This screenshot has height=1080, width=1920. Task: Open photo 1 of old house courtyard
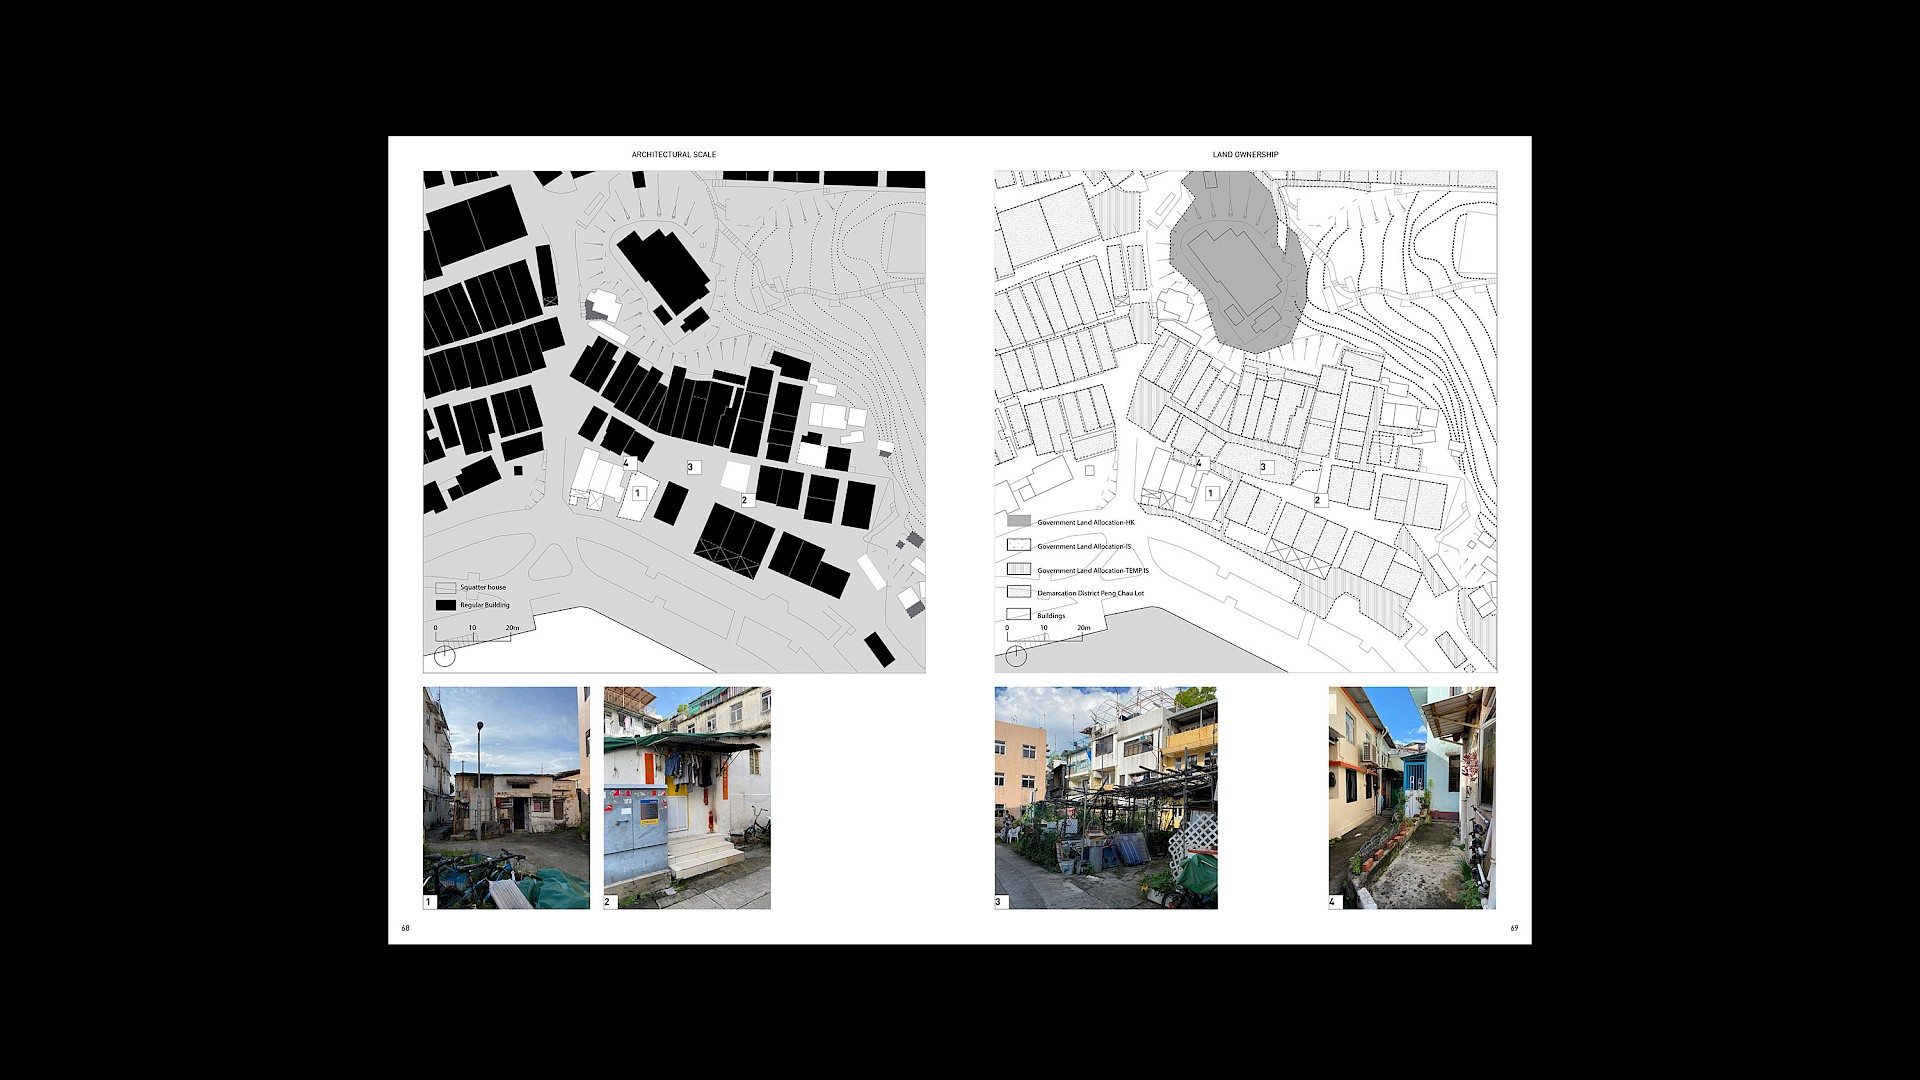(x=506, y=797)
